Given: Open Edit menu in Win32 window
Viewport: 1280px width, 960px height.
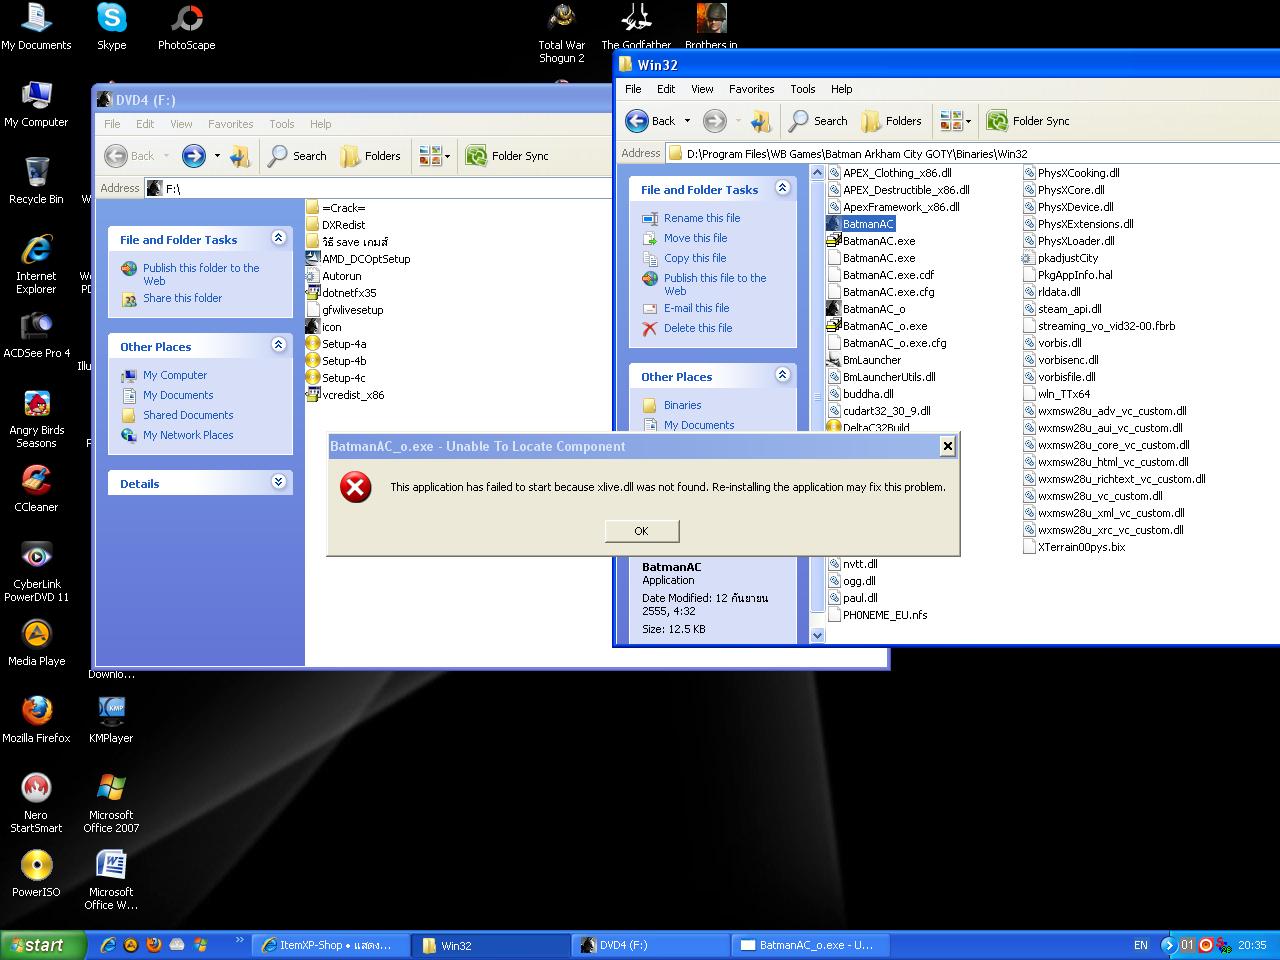Looking at the screenshot, I should point(666,89).
